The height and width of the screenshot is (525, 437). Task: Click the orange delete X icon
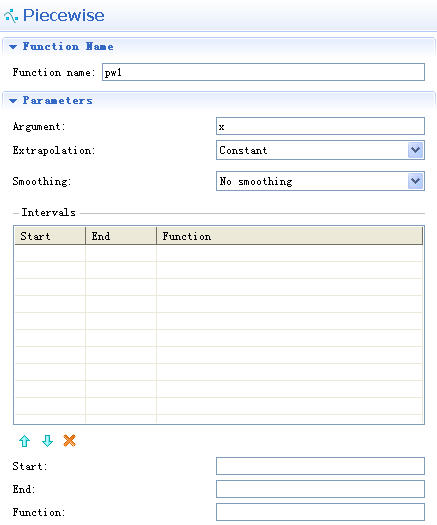[x=70, y=441]
